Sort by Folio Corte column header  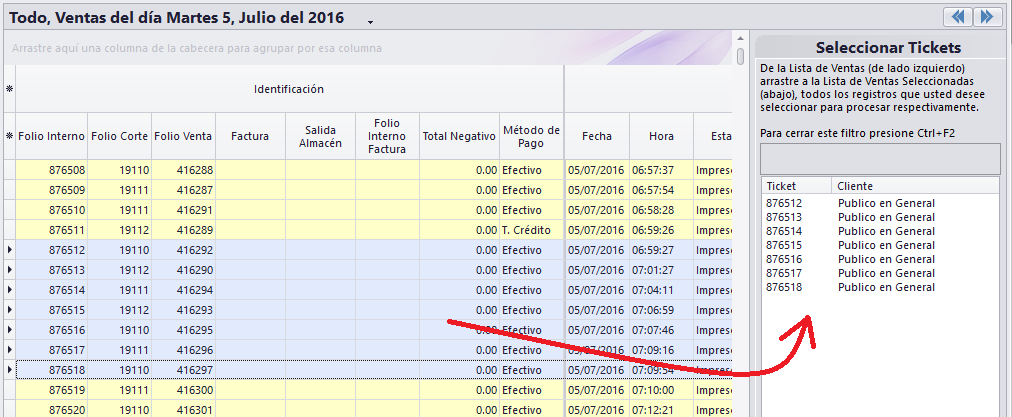119,136
